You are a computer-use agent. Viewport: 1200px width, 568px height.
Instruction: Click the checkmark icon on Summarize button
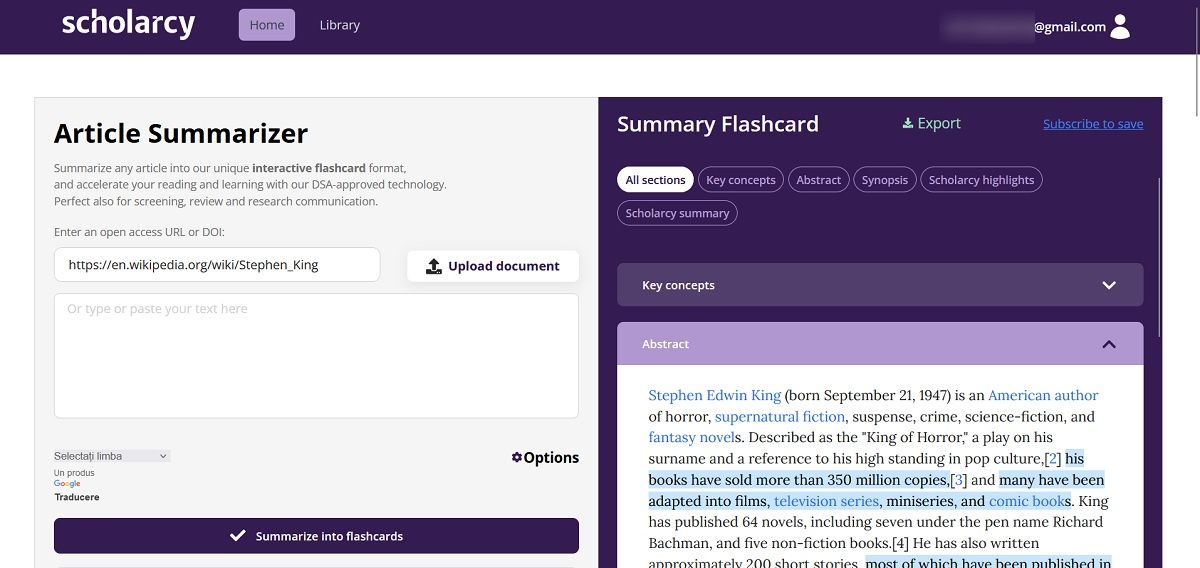click(238, 536)
